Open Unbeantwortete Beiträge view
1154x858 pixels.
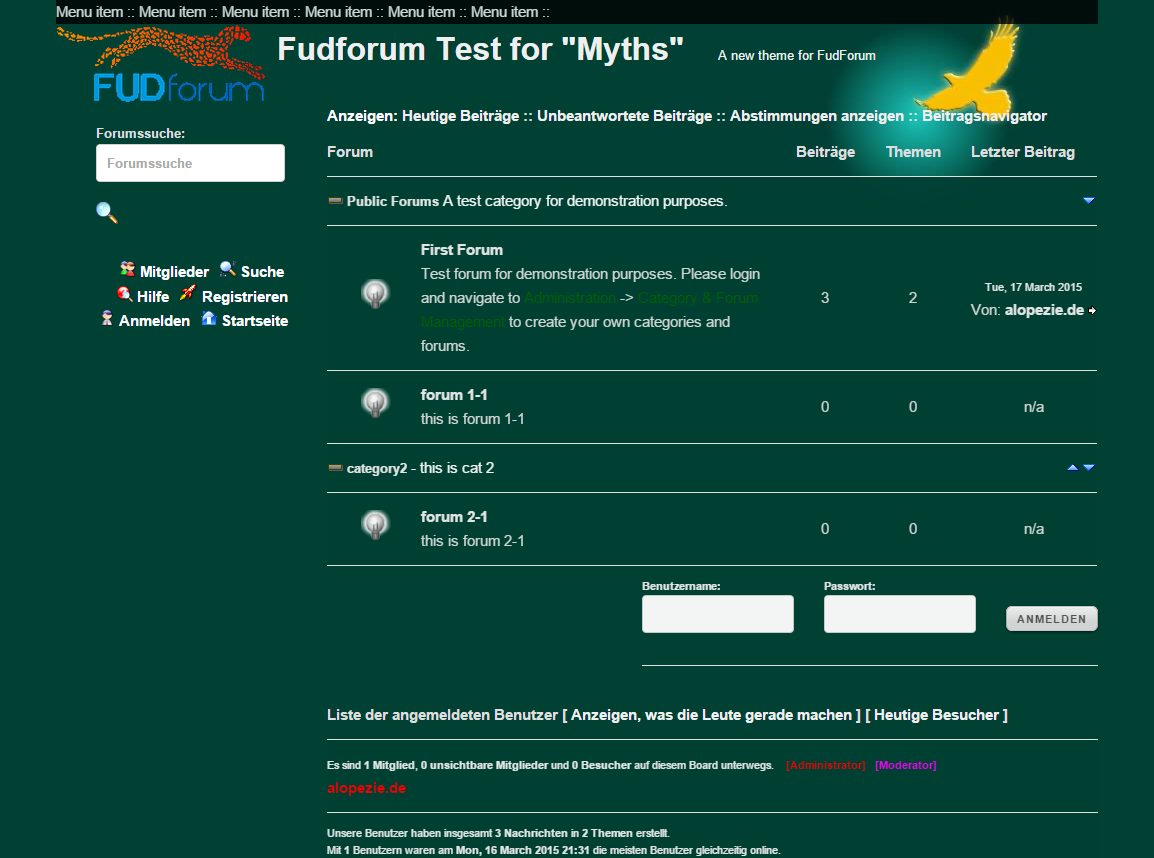point(624,116)
